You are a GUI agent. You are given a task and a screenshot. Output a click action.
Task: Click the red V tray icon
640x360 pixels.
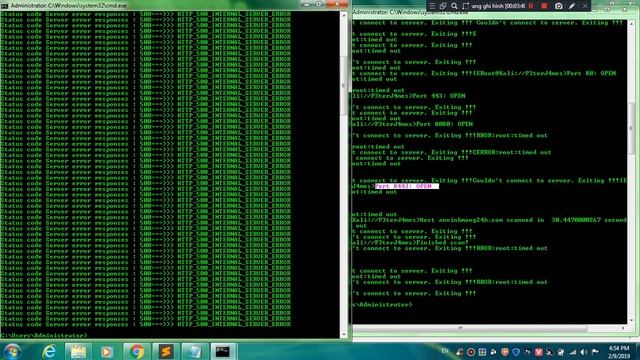(x=539, y=352)
